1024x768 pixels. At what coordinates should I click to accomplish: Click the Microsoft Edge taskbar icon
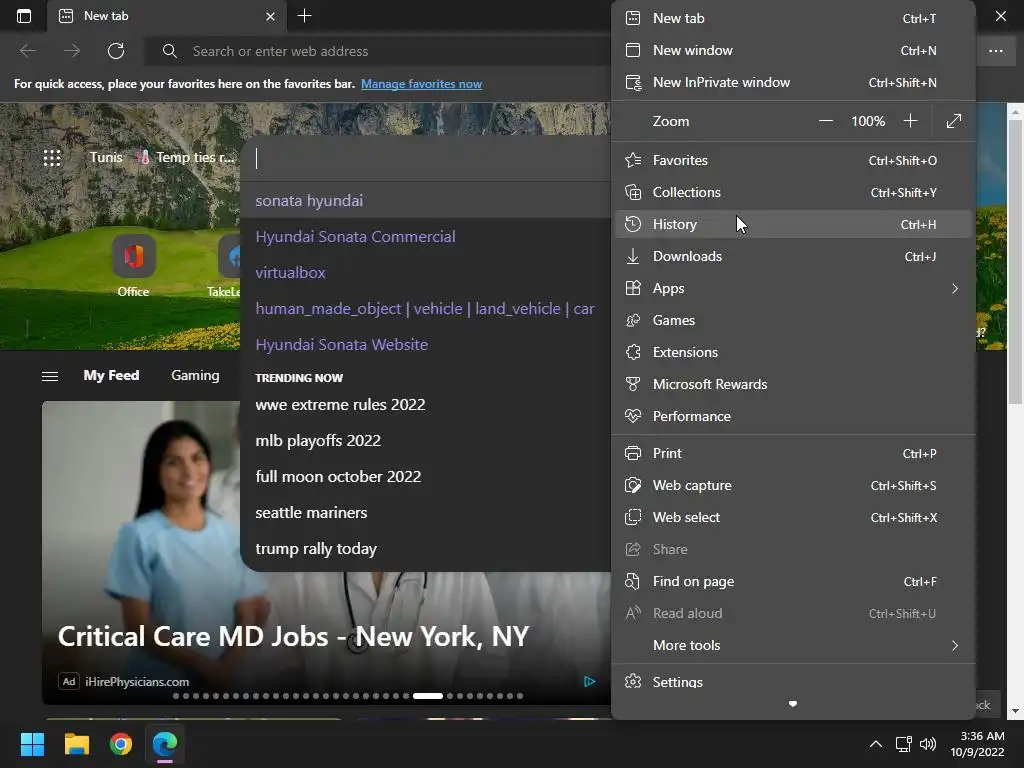point(165,744)
